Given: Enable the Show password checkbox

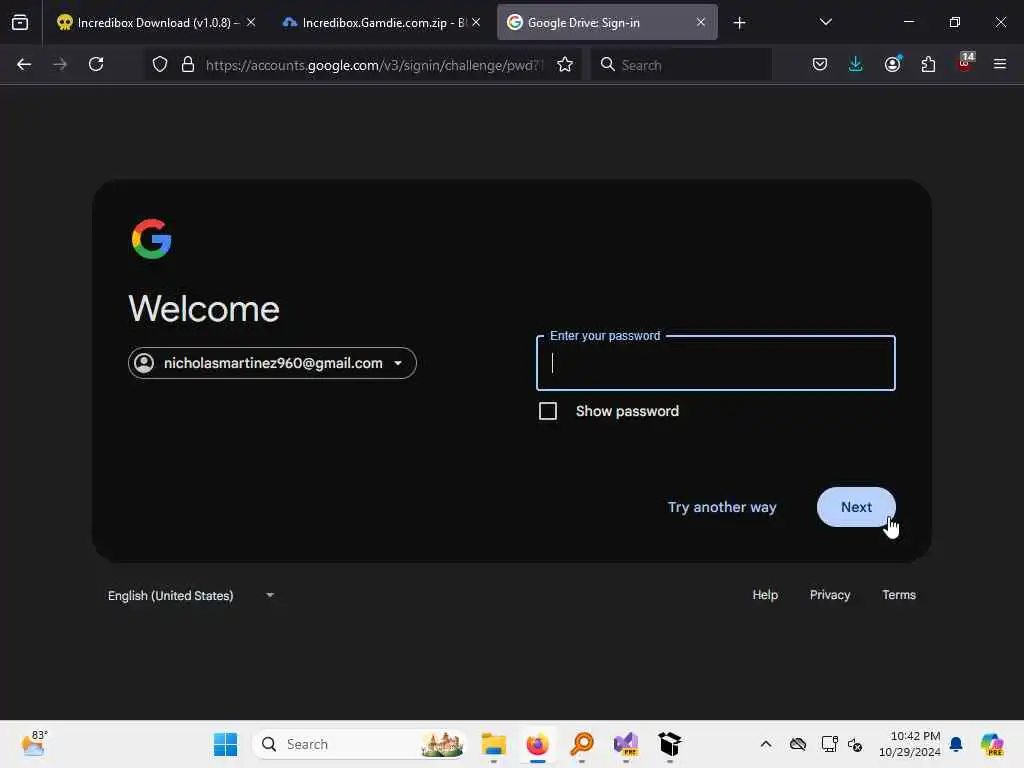Looking at the screenshot, I should pos(548,411).
